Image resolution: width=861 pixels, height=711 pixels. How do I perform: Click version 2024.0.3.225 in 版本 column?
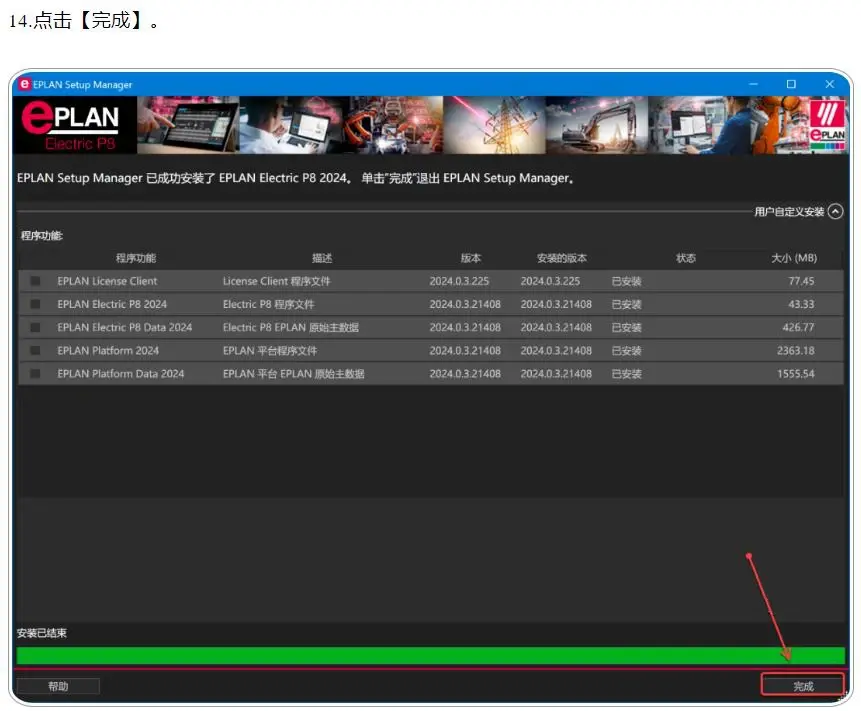(x=459, y=281)
